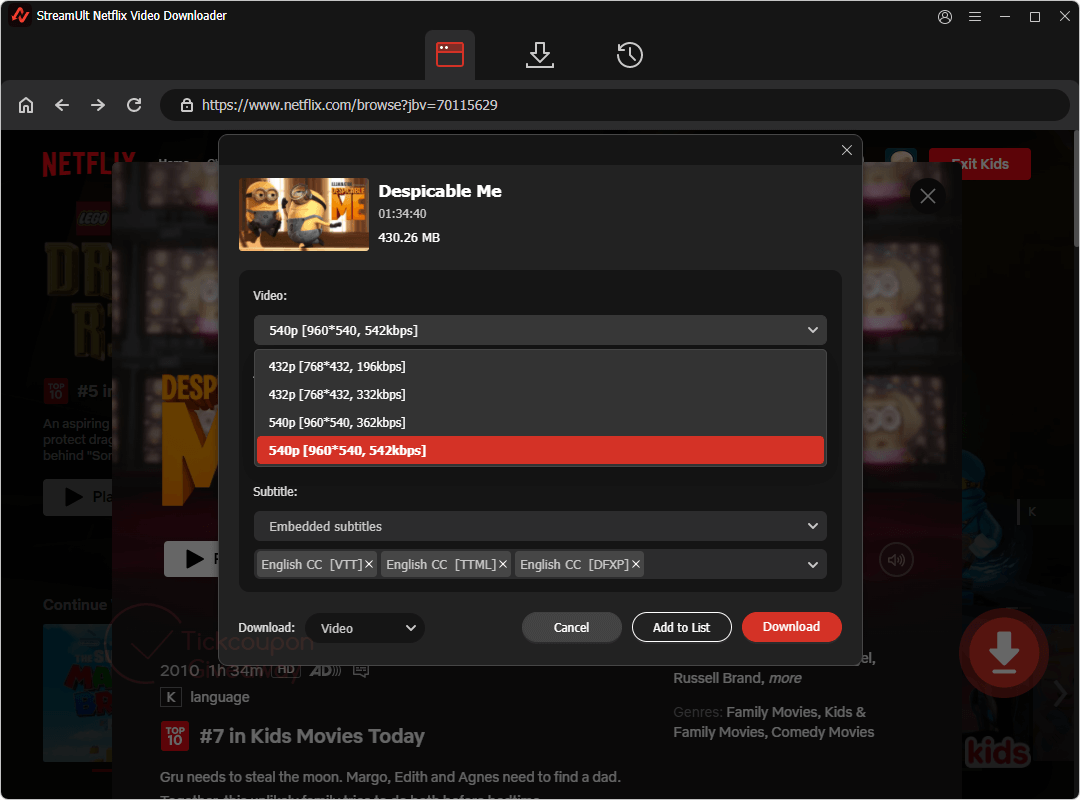Remove English CC [VTT] subtitle tag
Viewport: 1080px width, 800px height.
point(369,564)
